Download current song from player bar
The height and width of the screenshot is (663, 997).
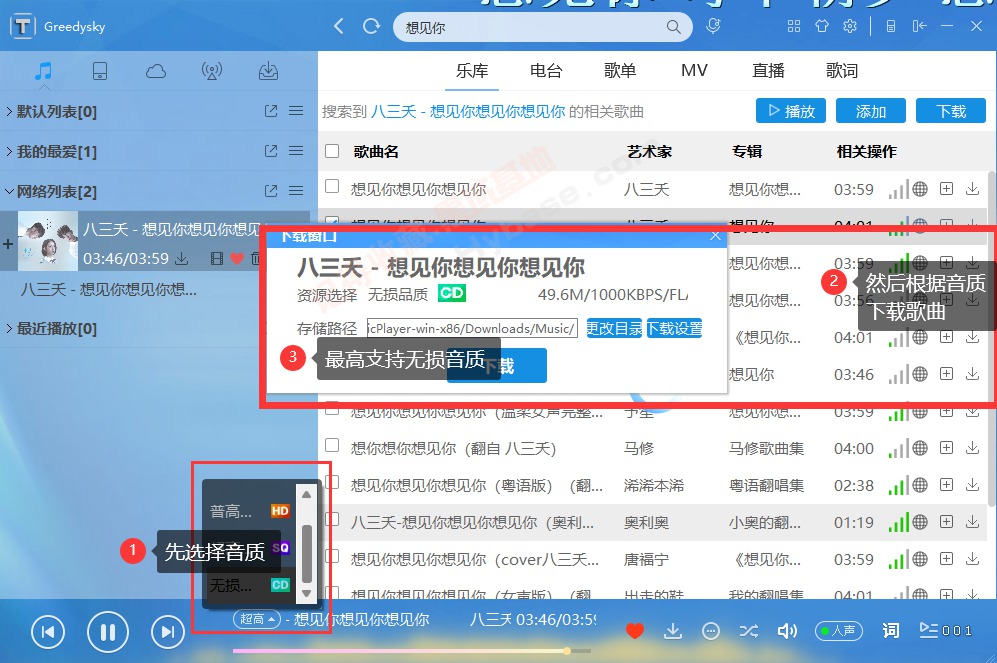673,631
